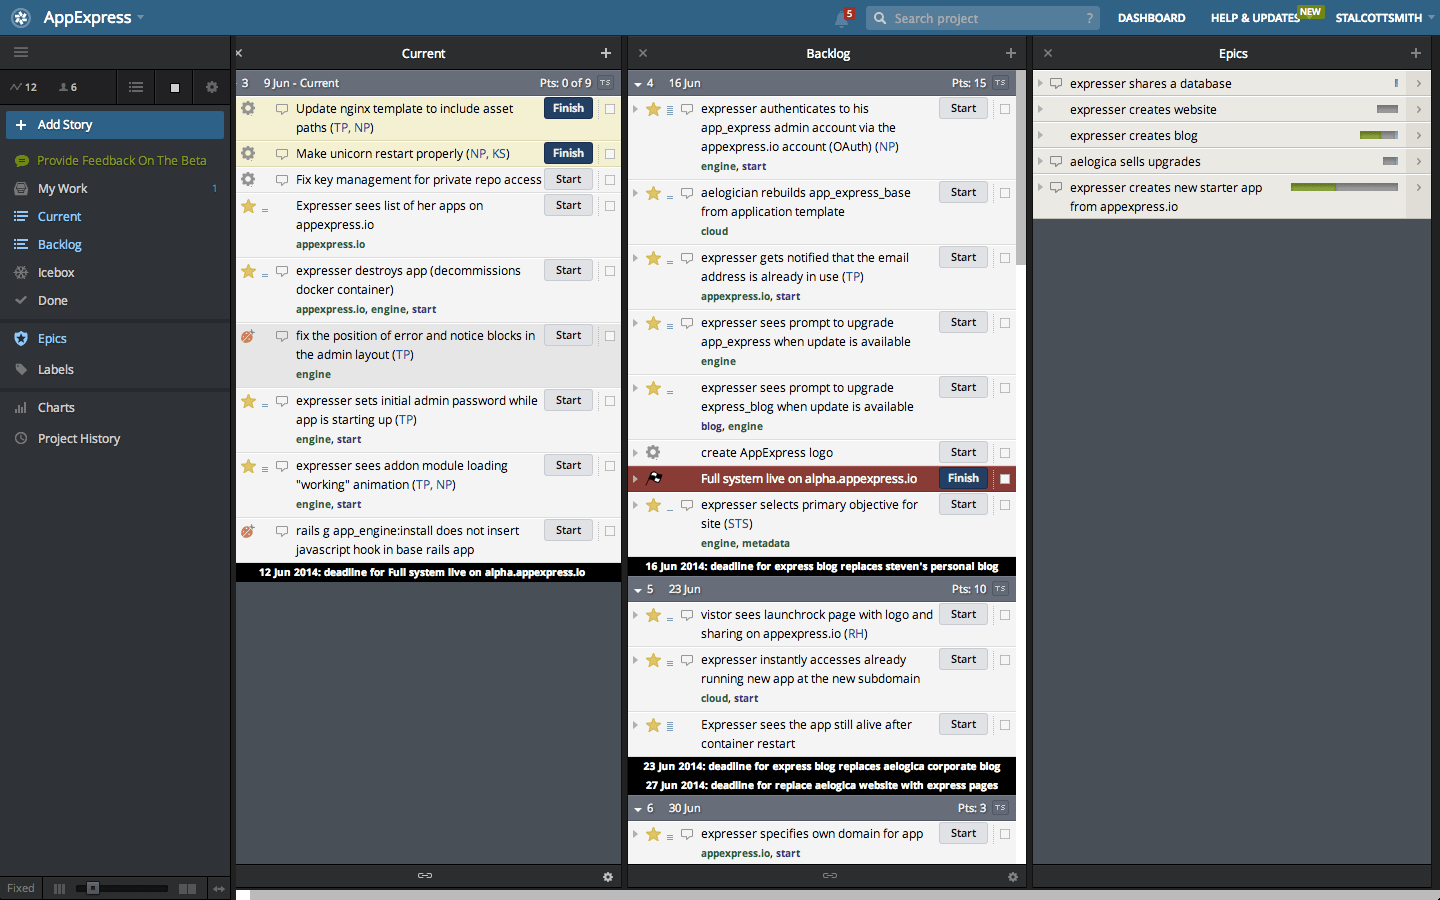Screen dimensions: 1440x900
Task: Click progress bar of expresser creates new starter app
Action: click(1344, 187)
